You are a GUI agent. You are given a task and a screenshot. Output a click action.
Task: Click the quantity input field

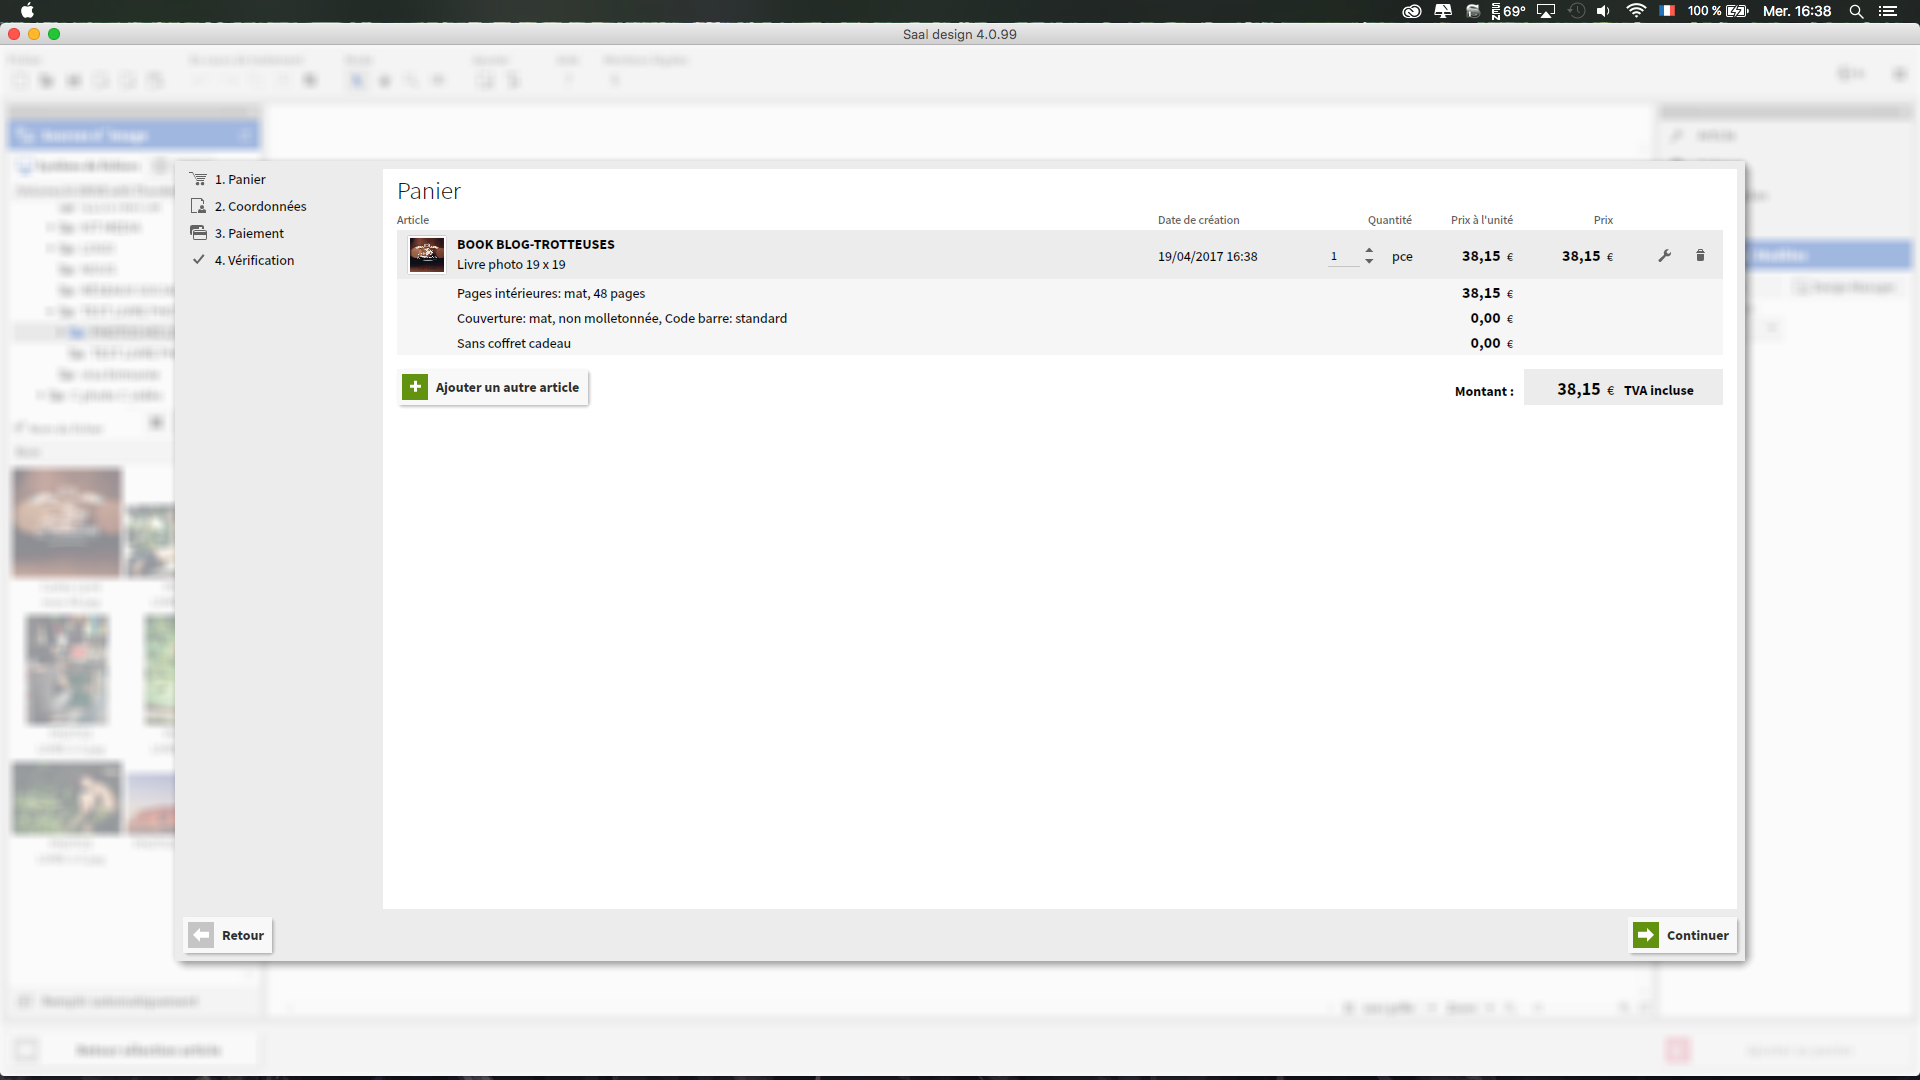pos(1341,257)
